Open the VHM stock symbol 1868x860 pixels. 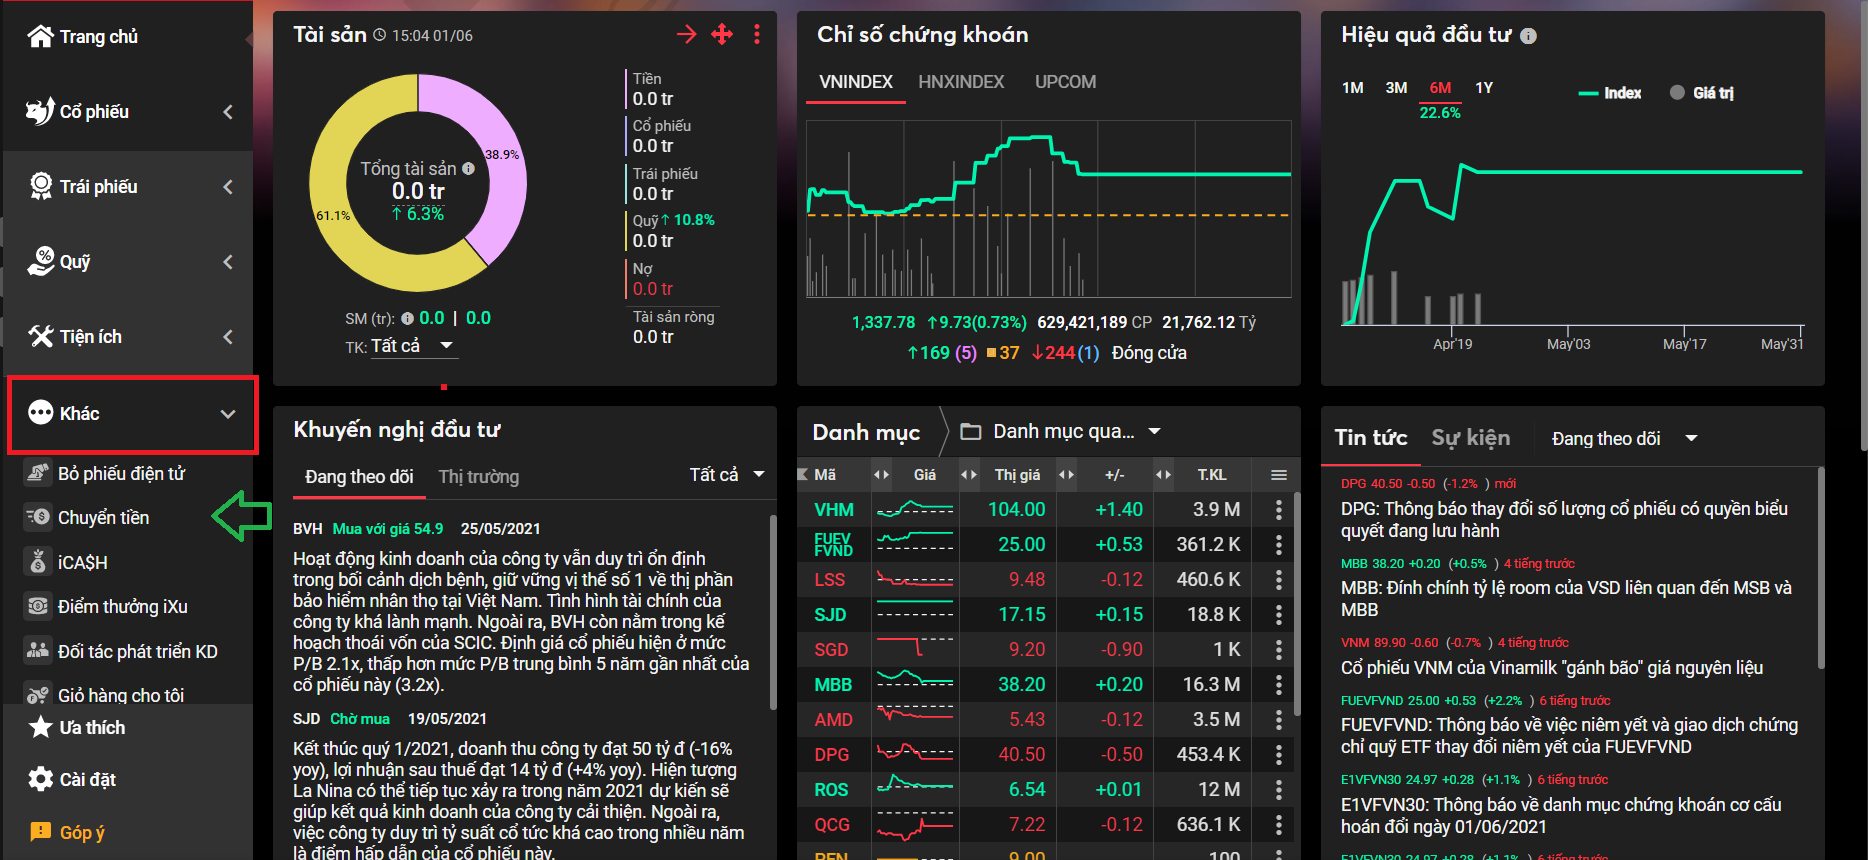(x=834, y=510)
